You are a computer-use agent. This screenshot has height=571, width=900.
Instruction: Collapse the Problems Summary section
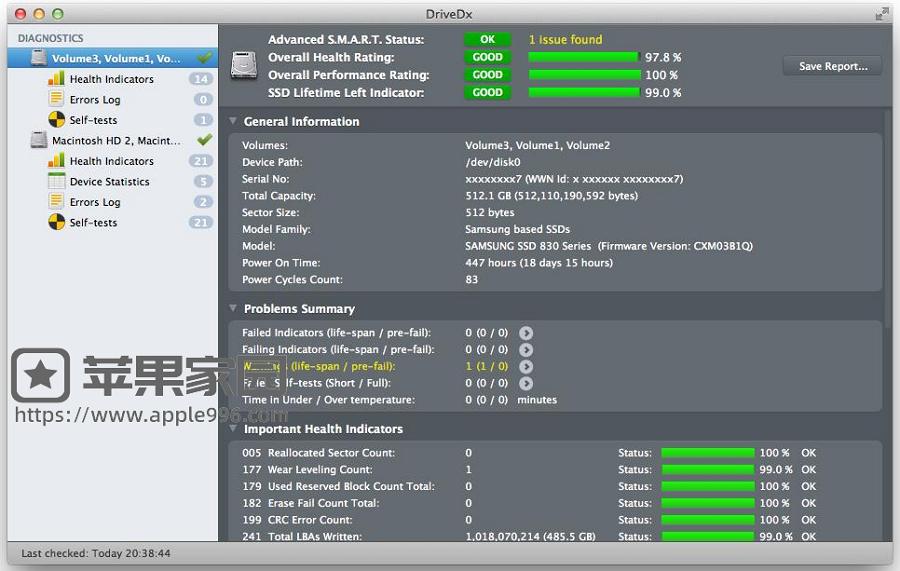click(x=233, y=308)
